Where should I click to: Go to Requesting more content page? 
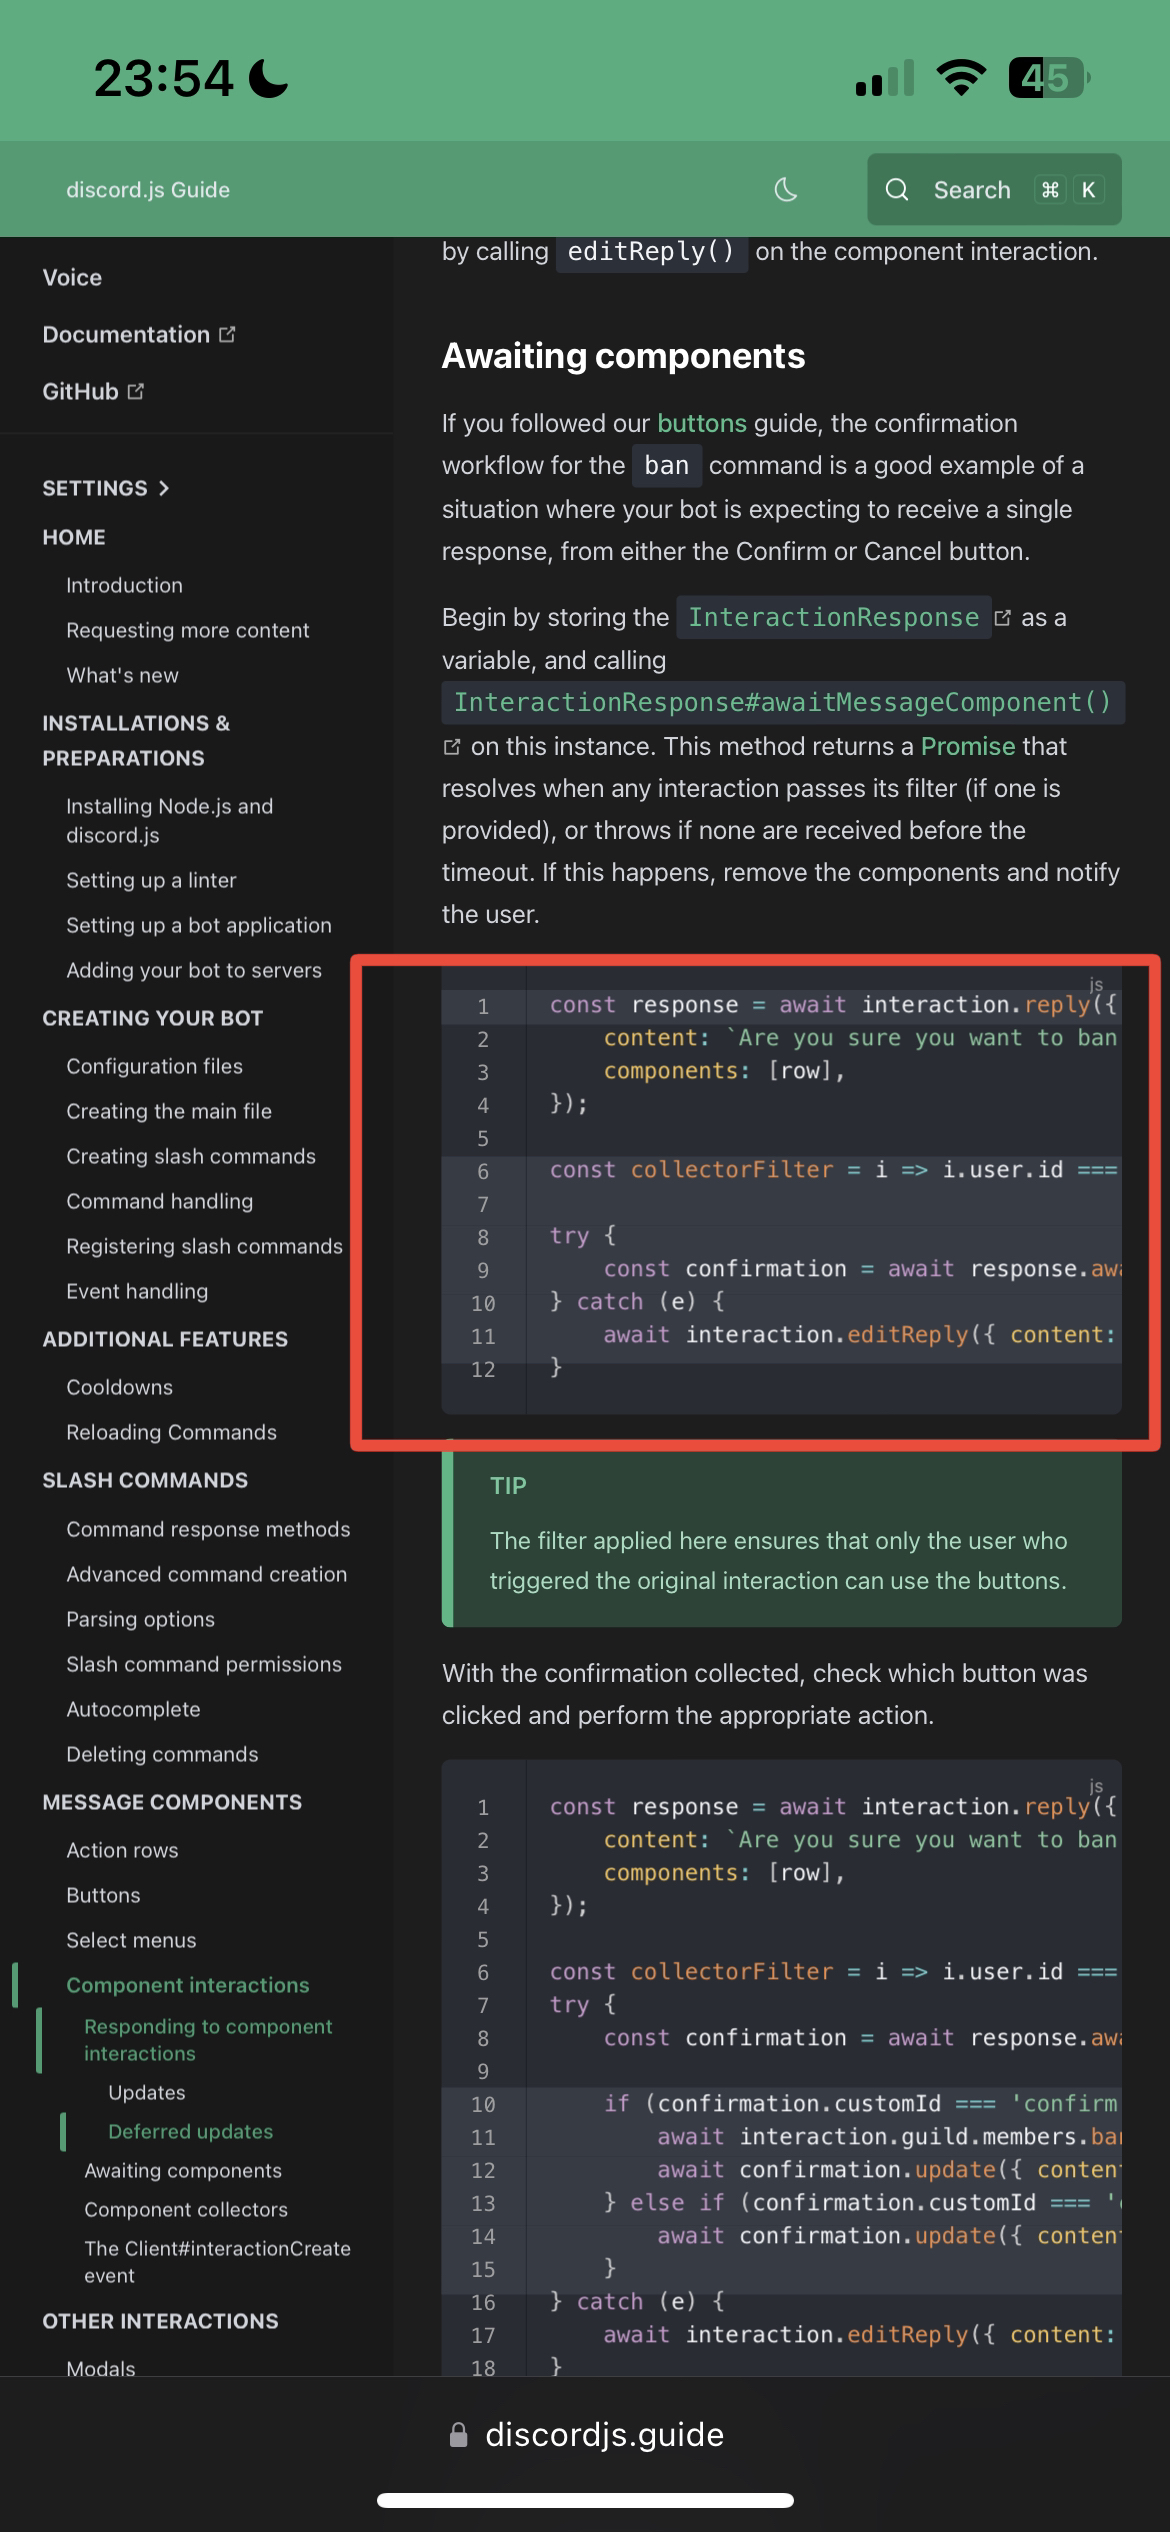tap(188, 630)
